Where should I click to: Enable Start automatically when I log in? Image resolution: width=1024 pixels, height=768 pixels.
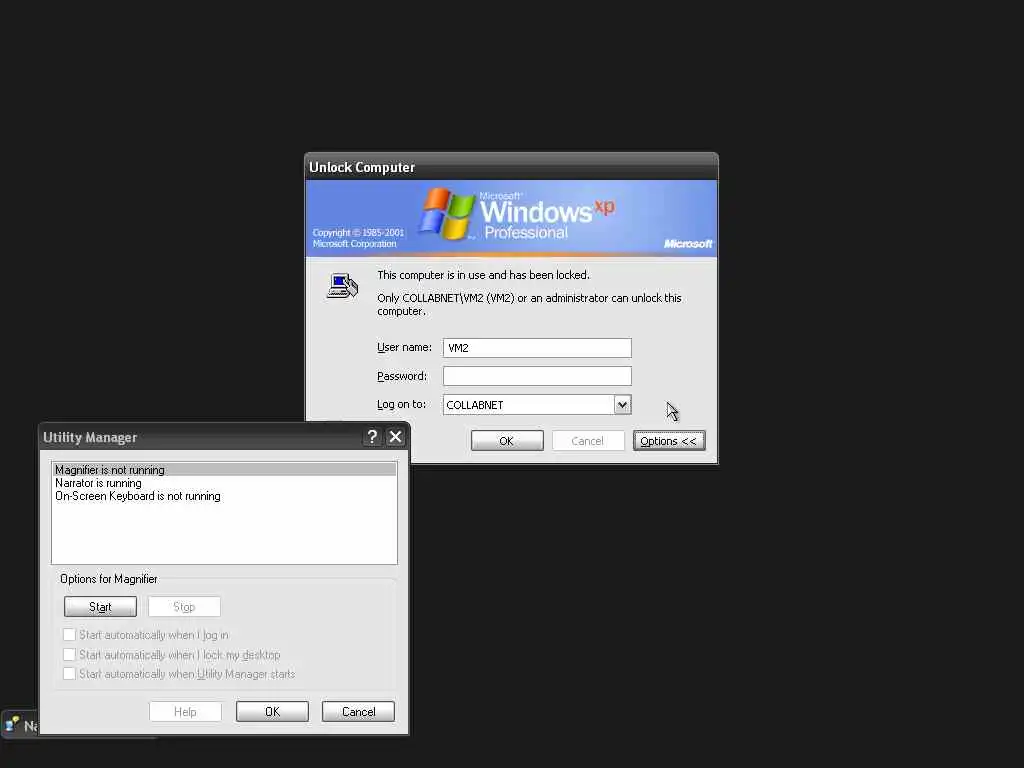(69, 635)
